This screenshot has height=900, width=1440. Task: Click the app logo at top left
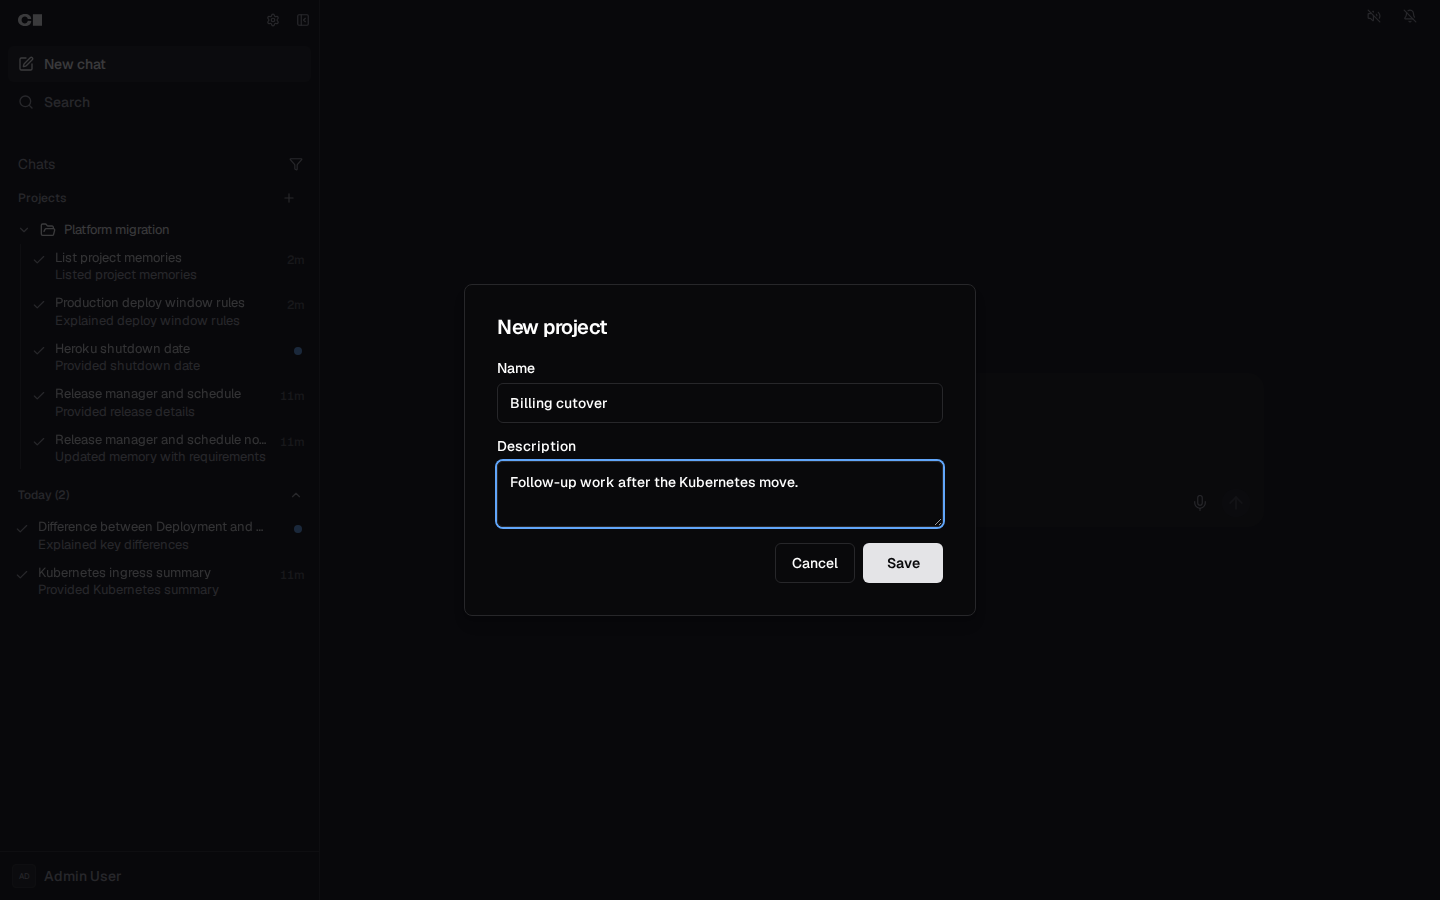pos(30,20)
